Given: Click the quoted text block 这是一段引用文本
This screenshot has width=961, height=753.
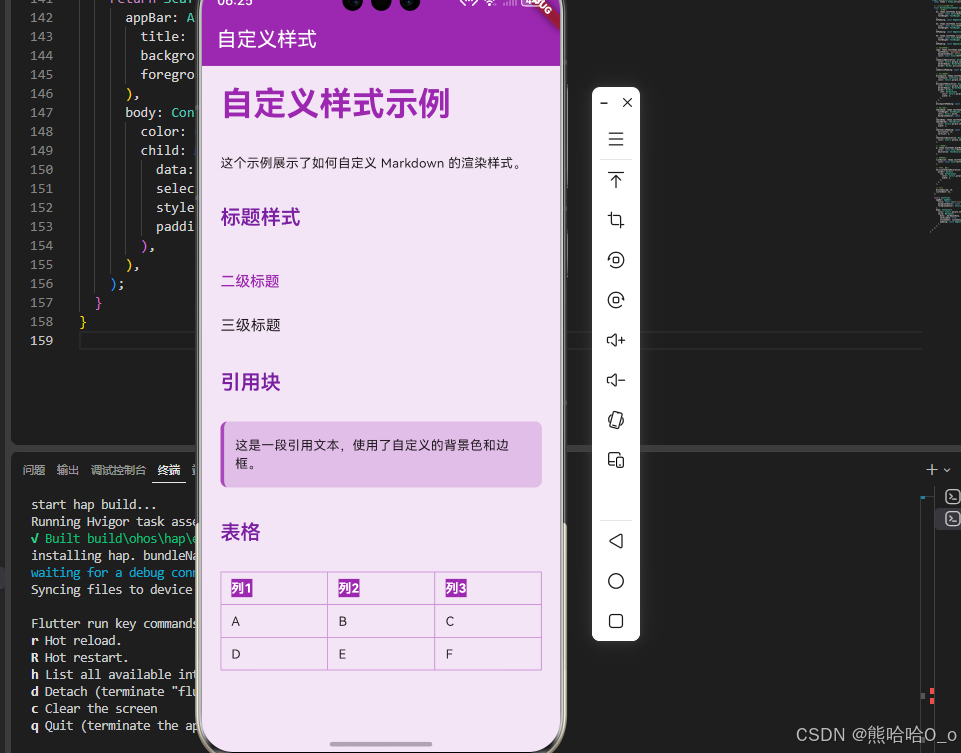Looking at the screenshot, I should tap(381, 454).
